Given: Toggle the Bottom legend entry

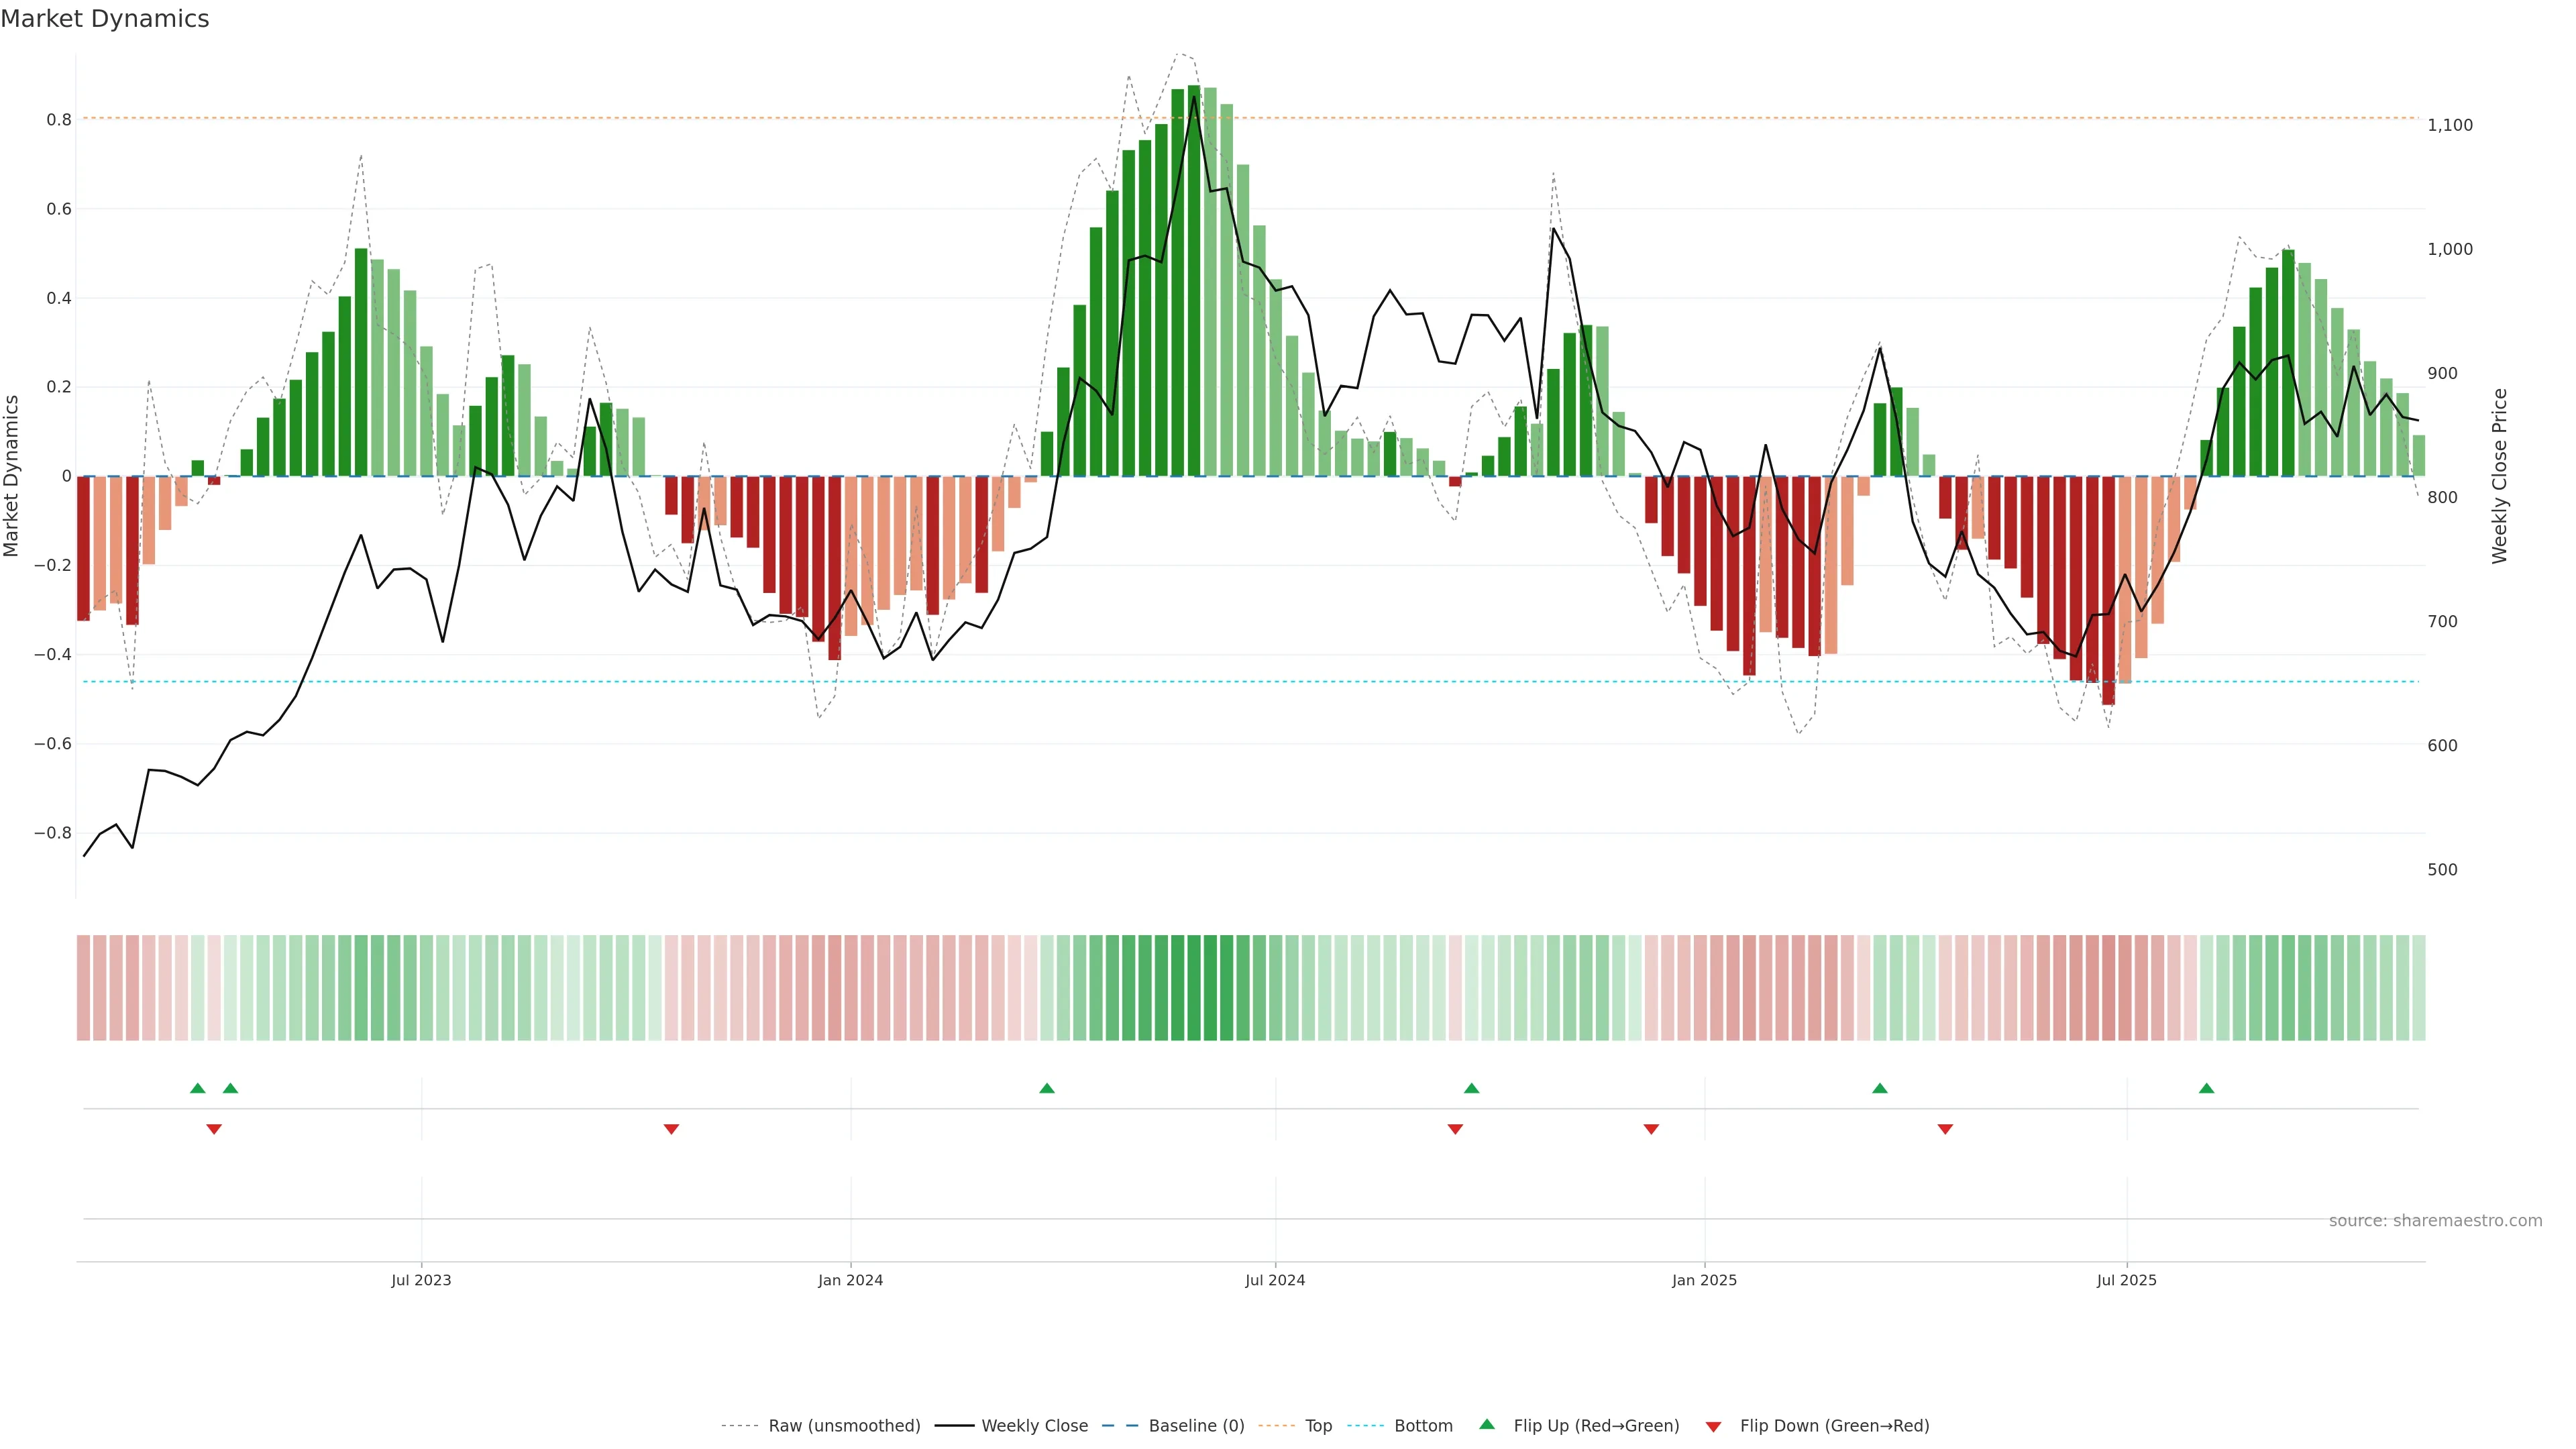Looking at the screenshot, I should pos(1423,1426).
